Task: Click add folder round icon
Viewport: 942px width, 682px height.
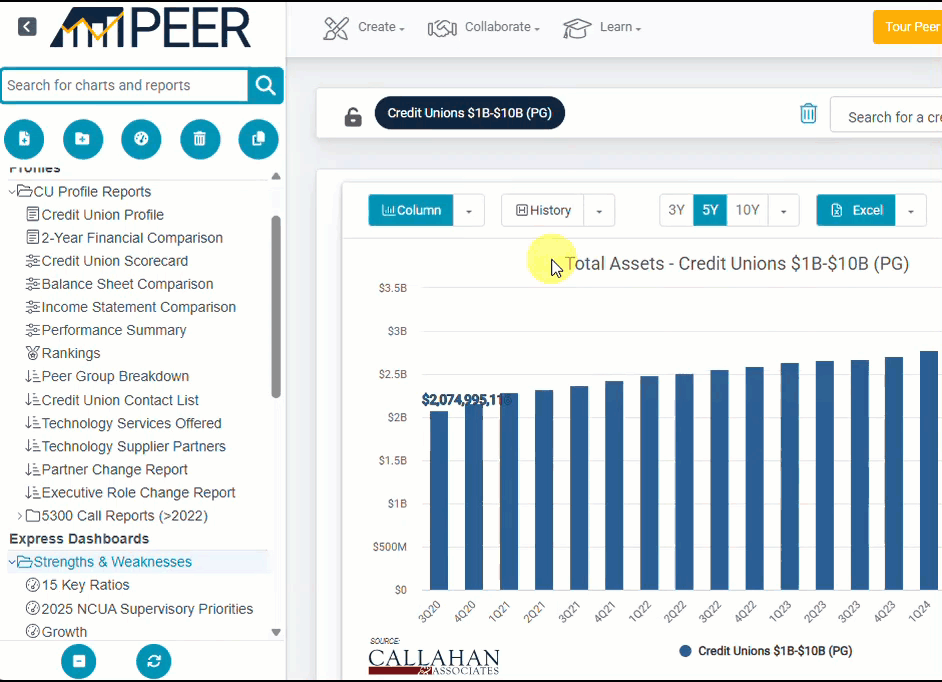Action: [x=83, y=139]
